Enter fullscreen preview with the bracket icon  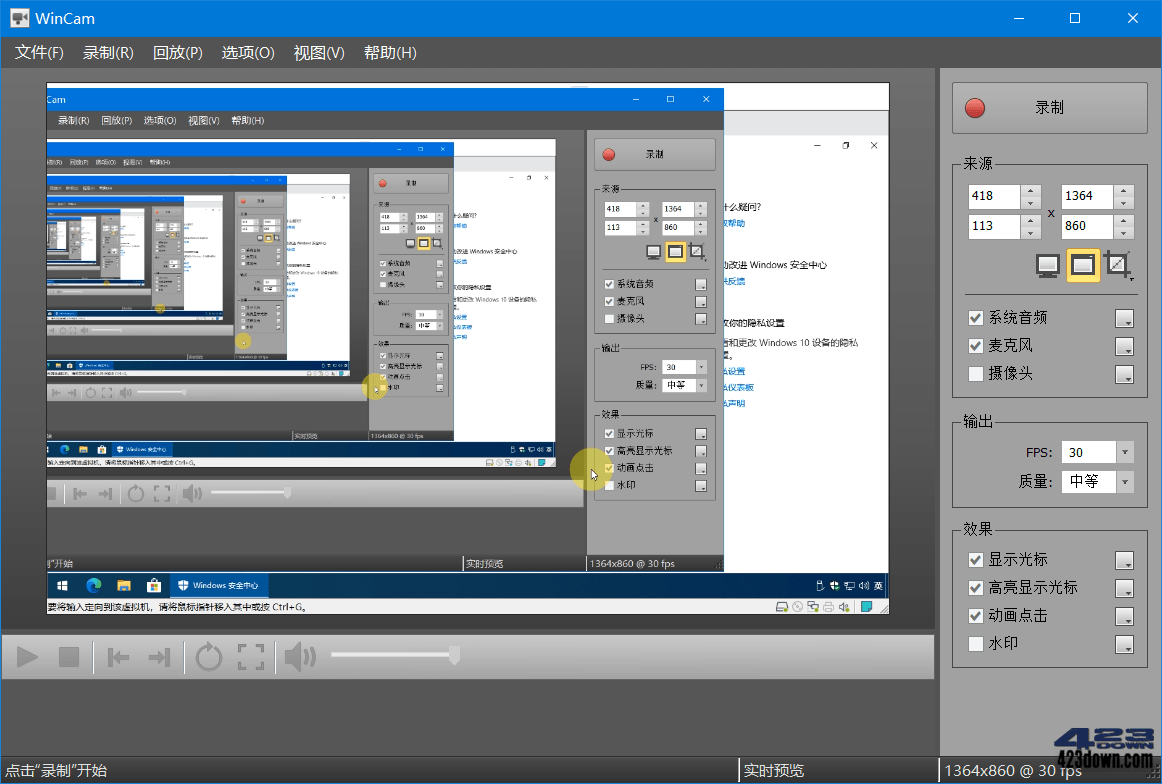coord(252,657)
